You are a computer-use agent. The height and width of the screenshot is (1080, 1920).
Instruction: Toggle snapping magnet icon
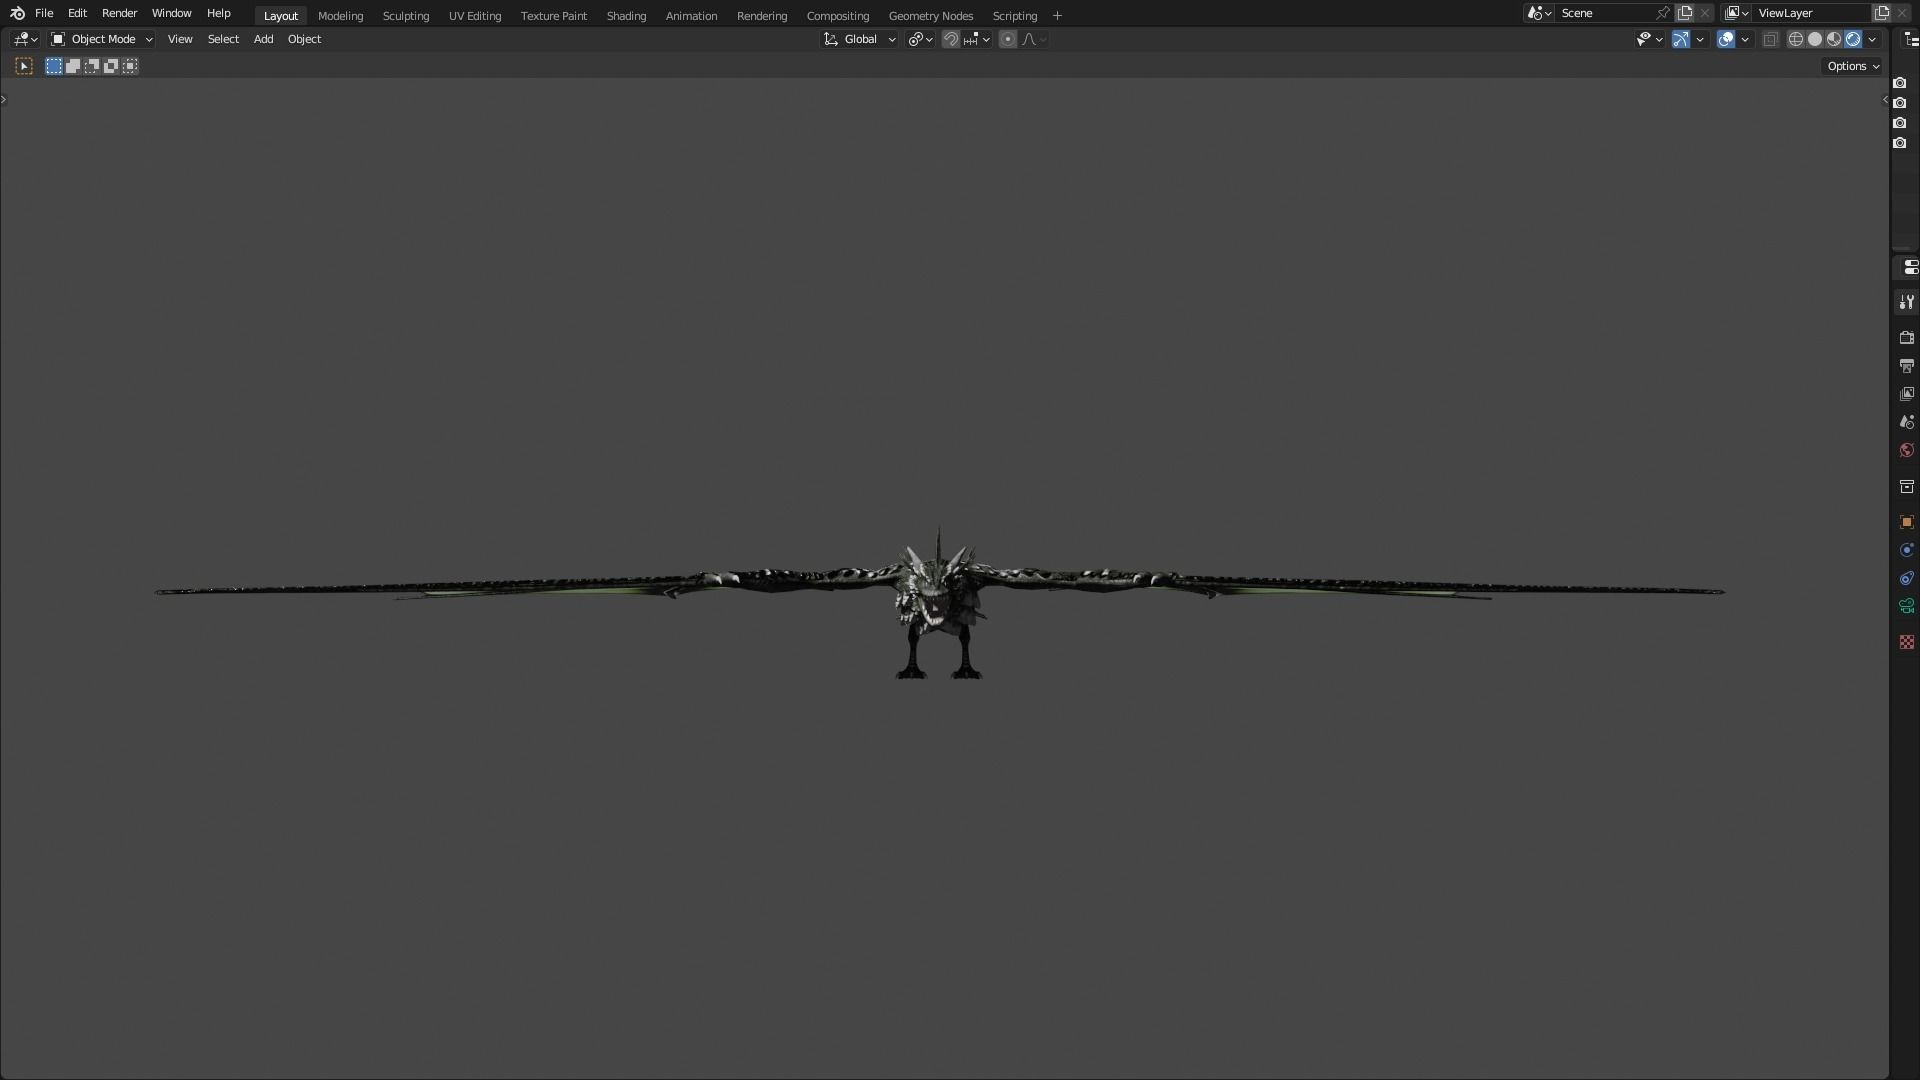951,39
